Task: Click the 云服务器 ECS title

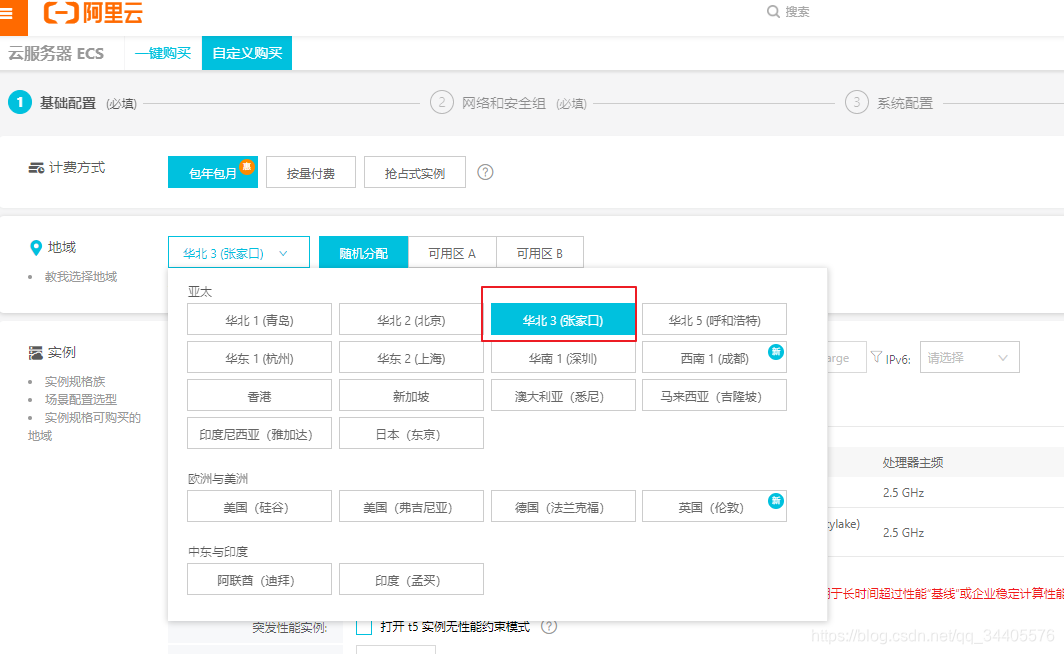Action: tap(56, 53)
